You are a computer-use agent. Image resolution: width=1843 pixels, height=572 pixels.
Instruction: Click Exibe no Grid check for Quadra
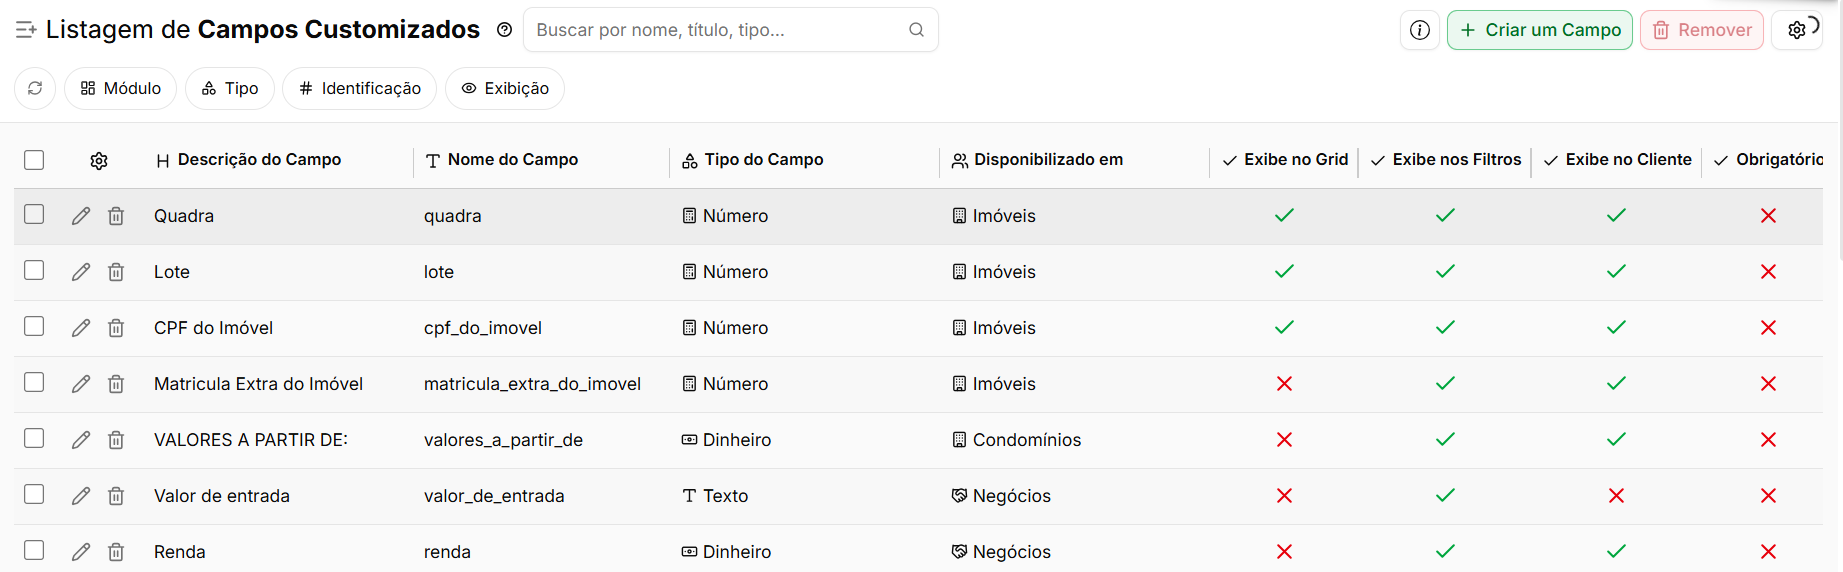[1284, 215]
